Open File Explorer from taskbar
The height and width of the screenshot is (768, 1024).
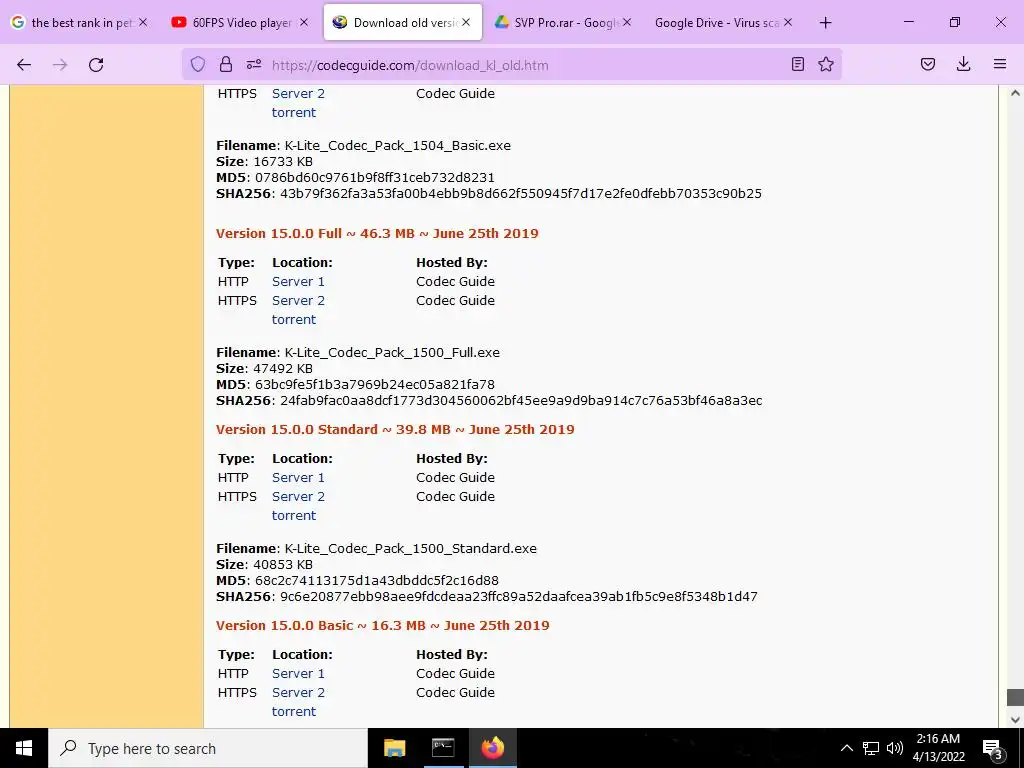coord(394,748)
